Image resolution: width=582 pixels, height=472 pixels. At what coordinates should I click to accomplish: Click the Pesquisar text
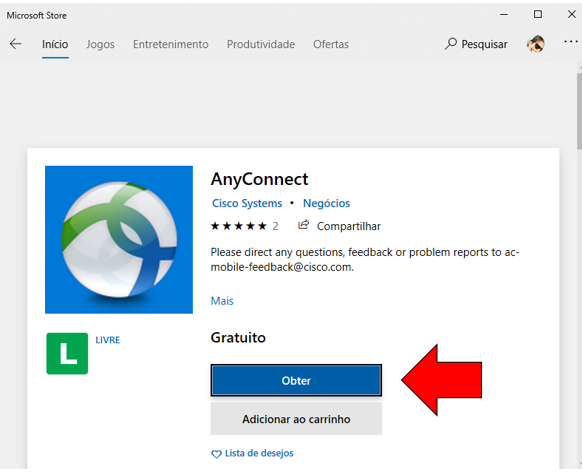(x=484, y=44)
